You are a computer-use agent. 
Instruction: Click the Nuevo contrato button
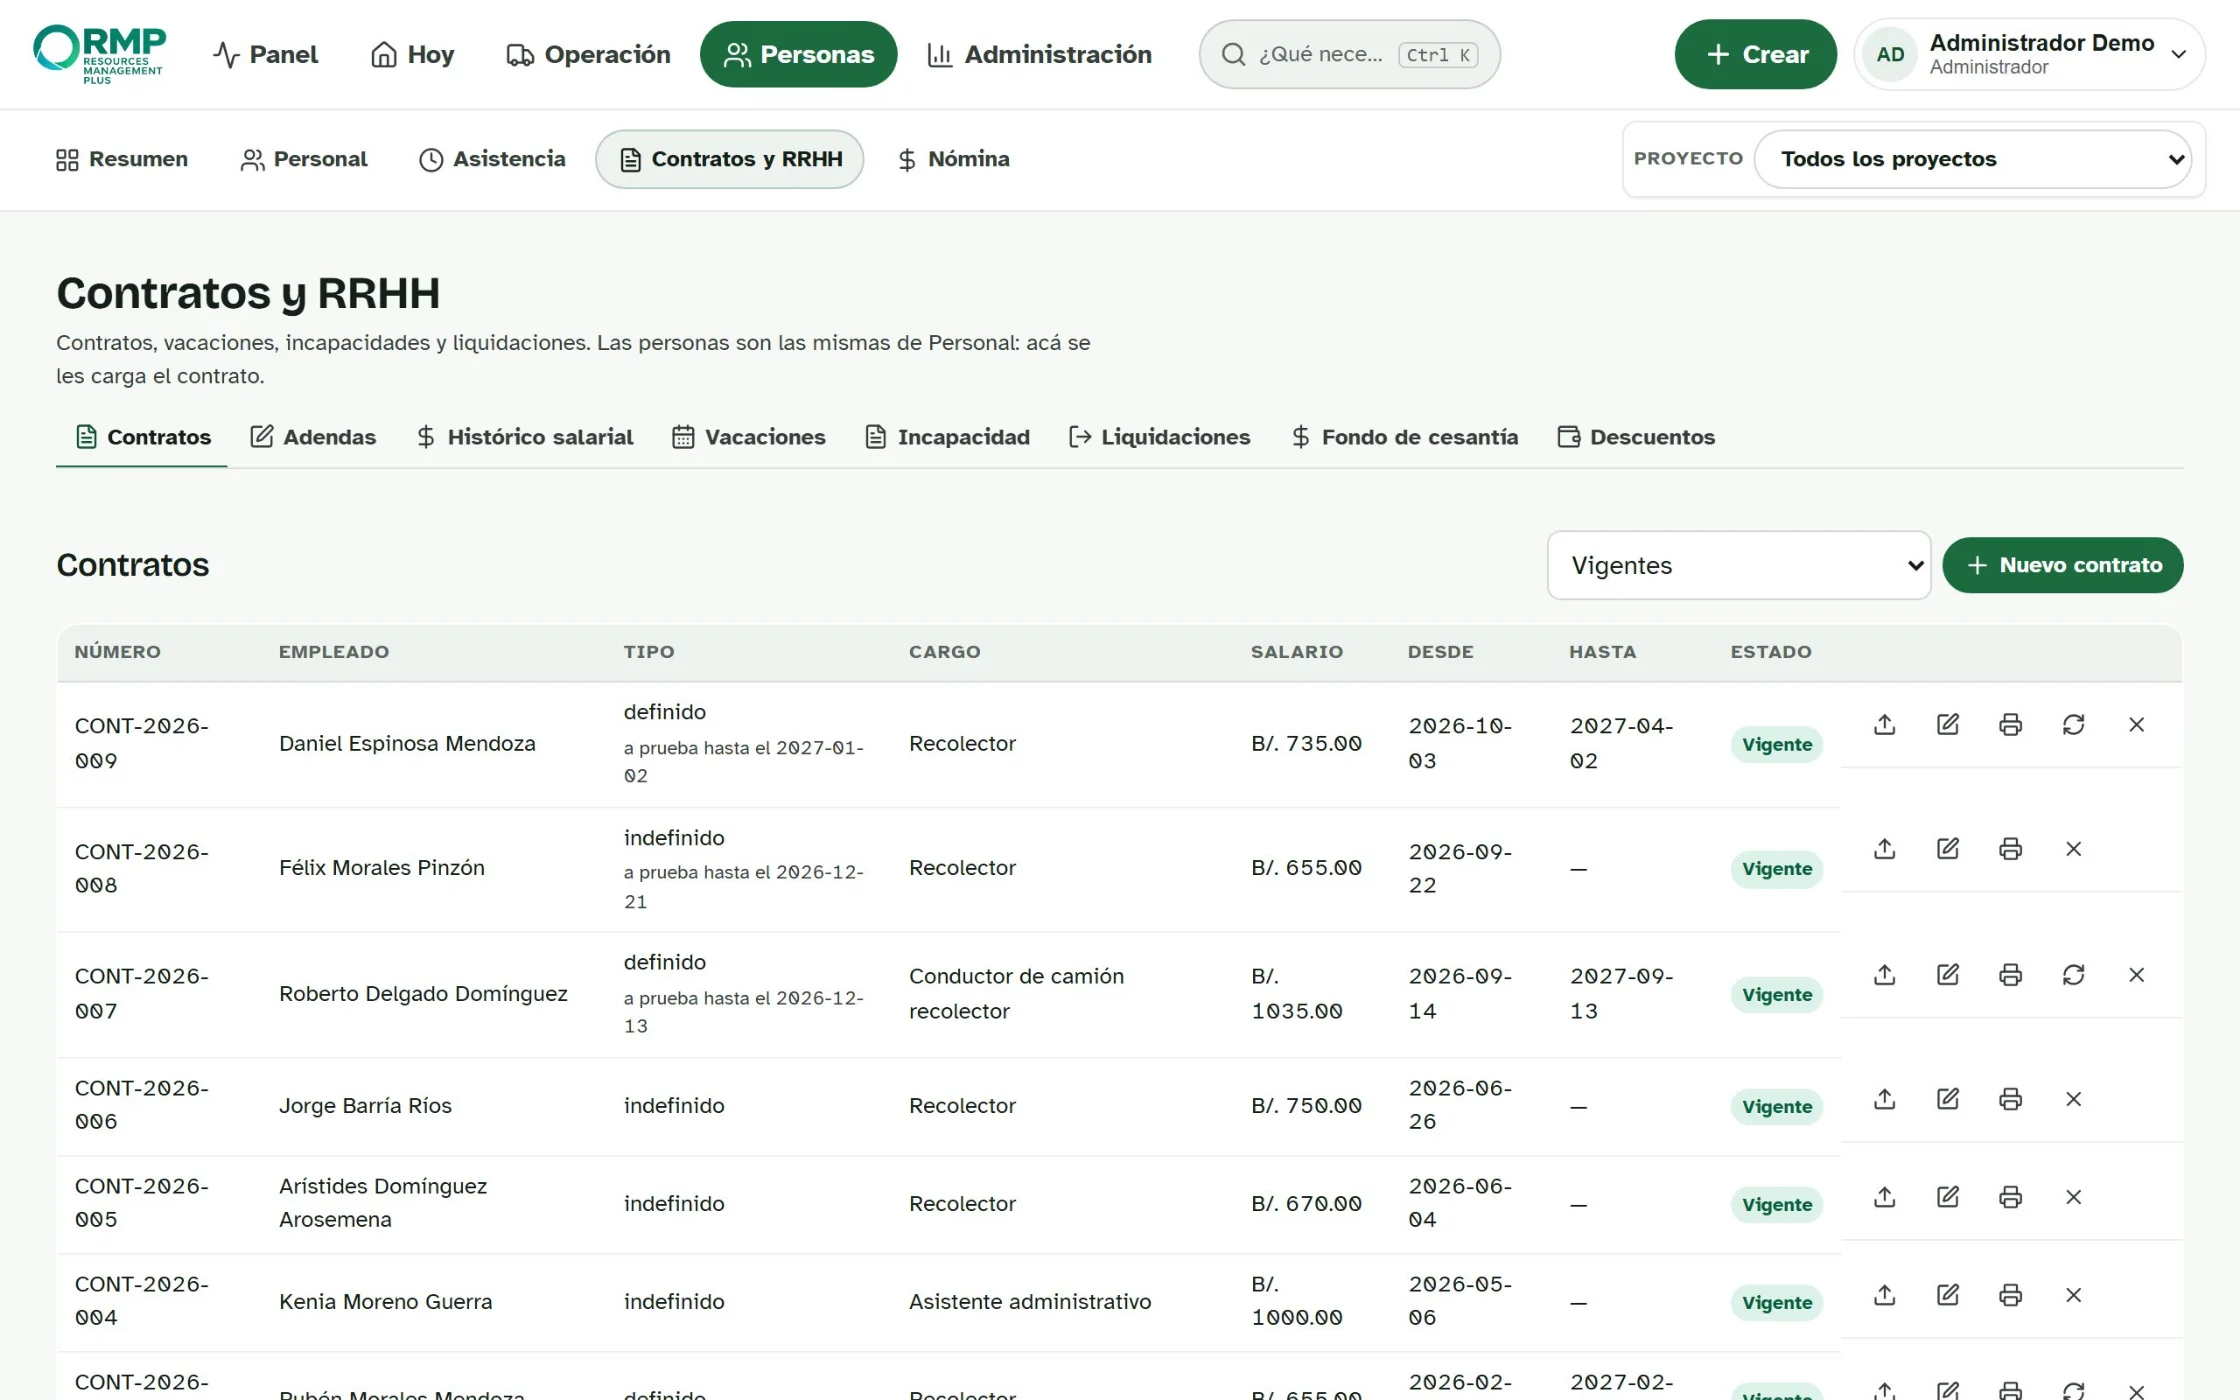(x=2063, y=565)
